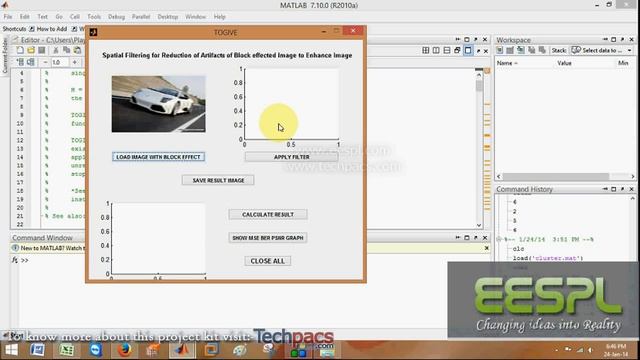Image resolution: width=640 pixels, height=360 pixels.
Task: Click the CALCULATE RESULT button
Action: 268,214
